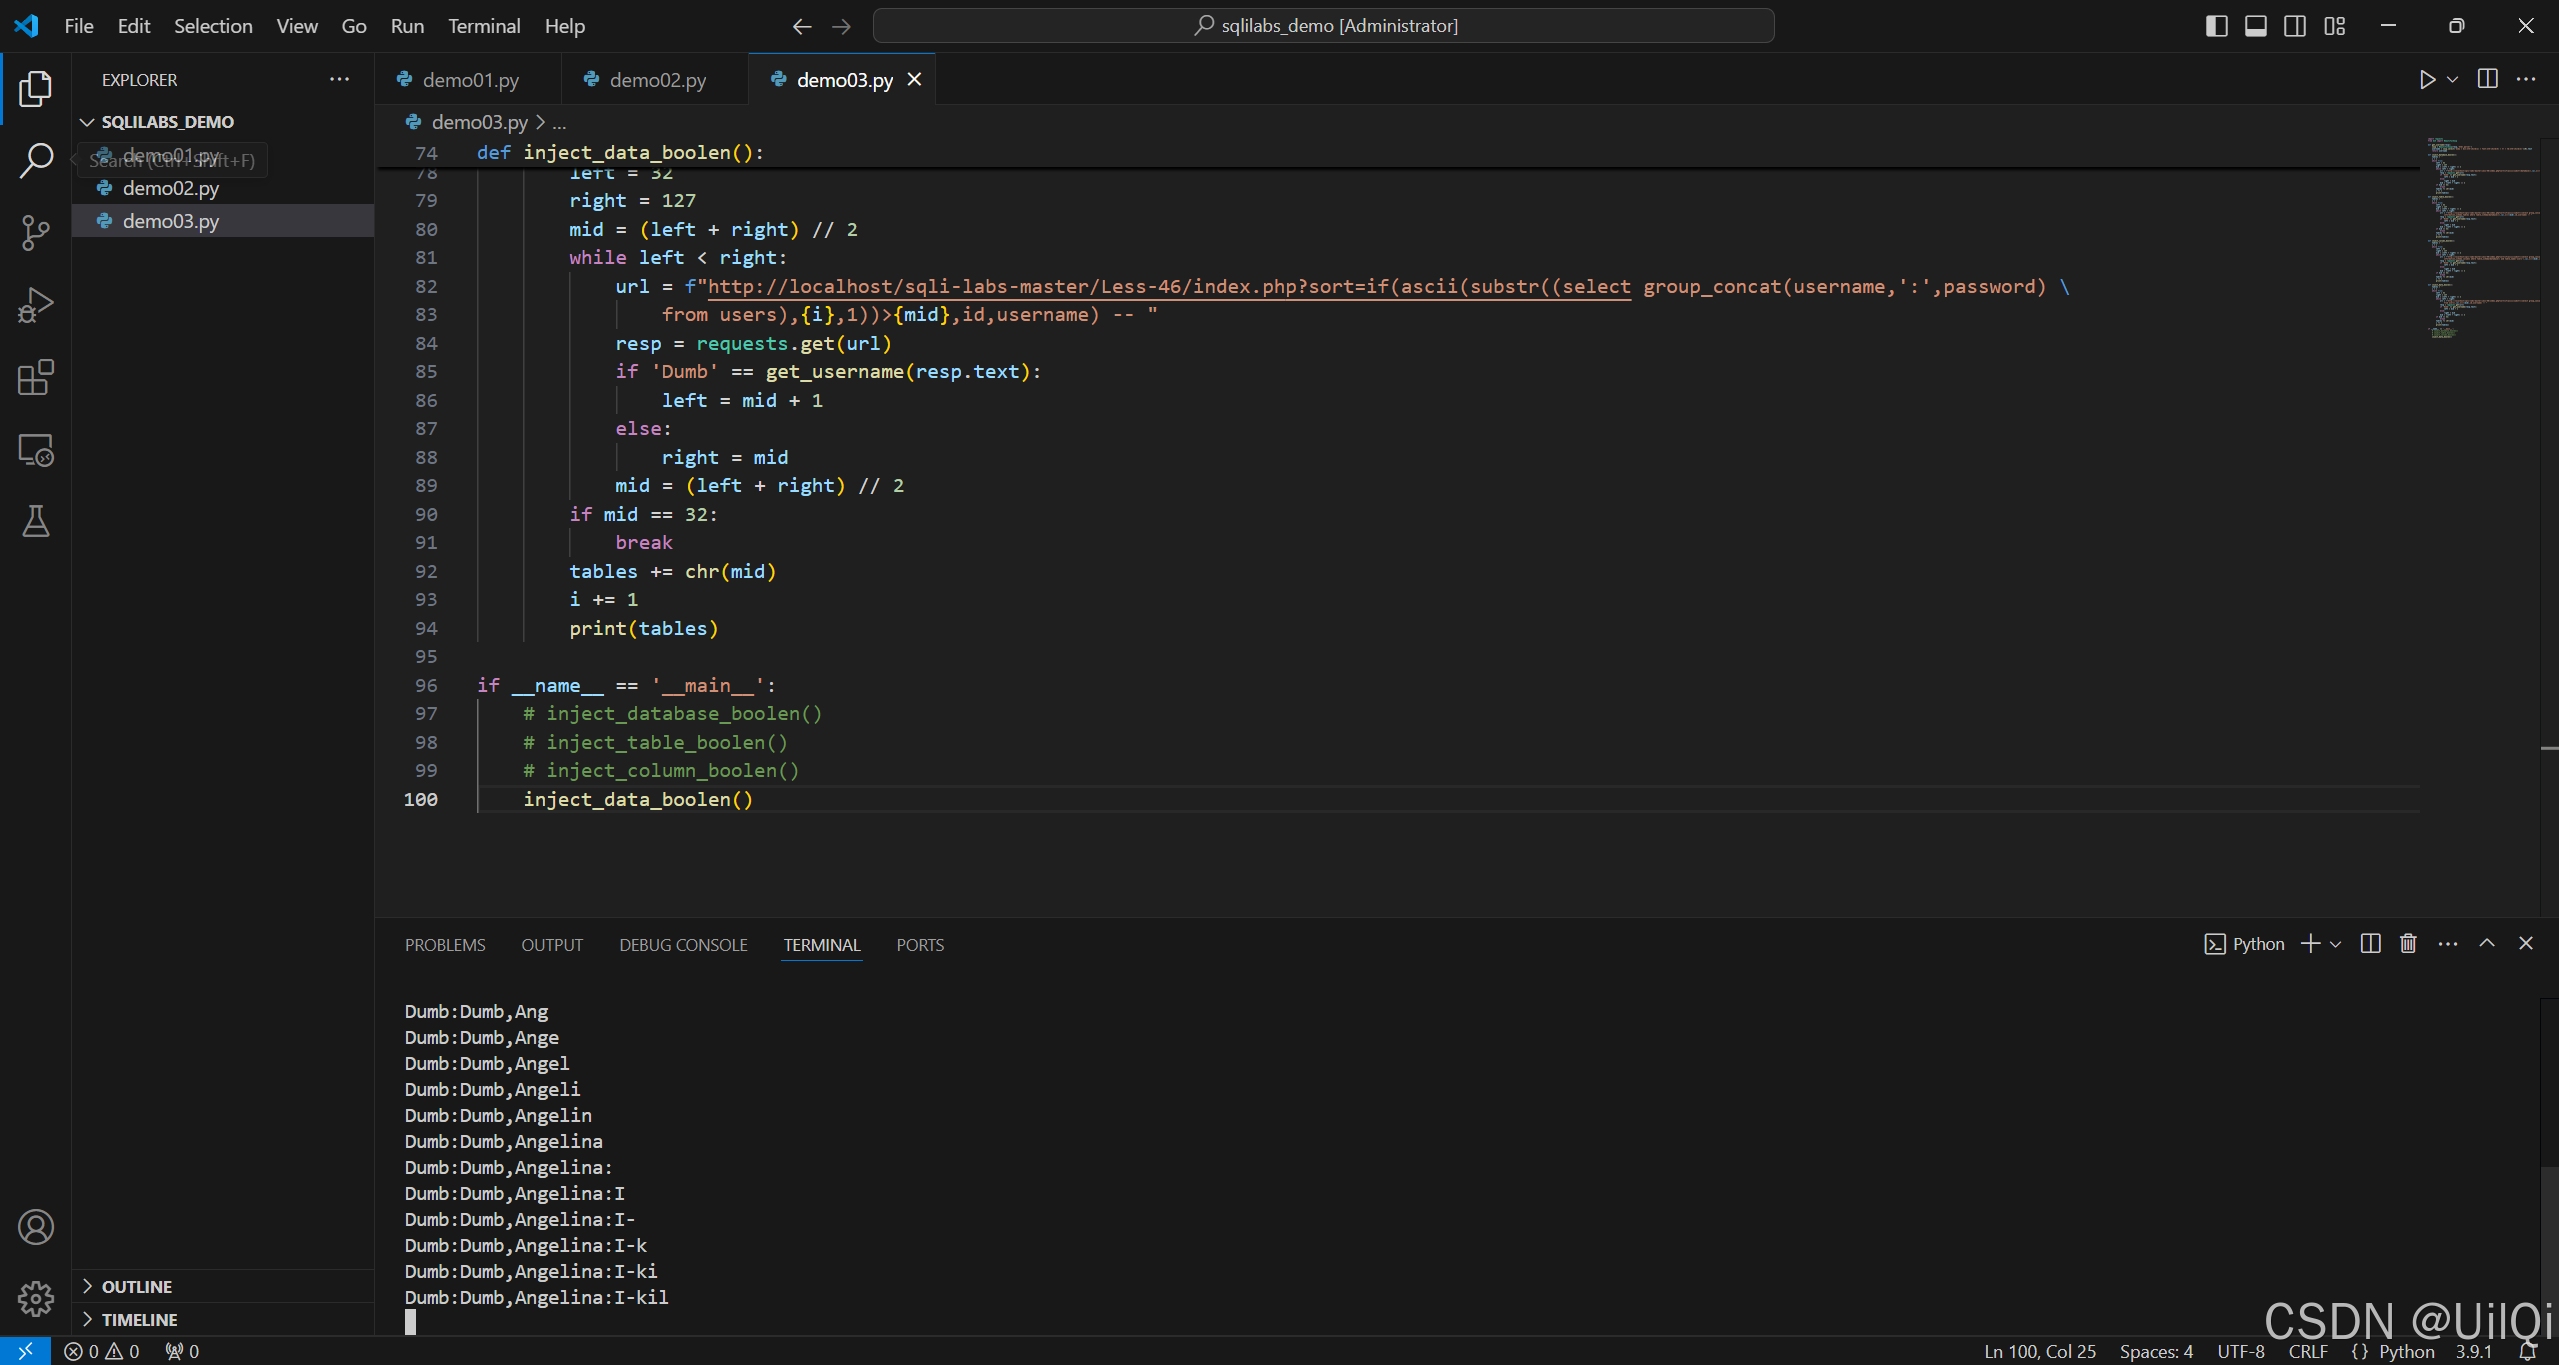Screen dimensions: 2559x1365
Task: Open the Extensions view
Action: tap(36, 378)
